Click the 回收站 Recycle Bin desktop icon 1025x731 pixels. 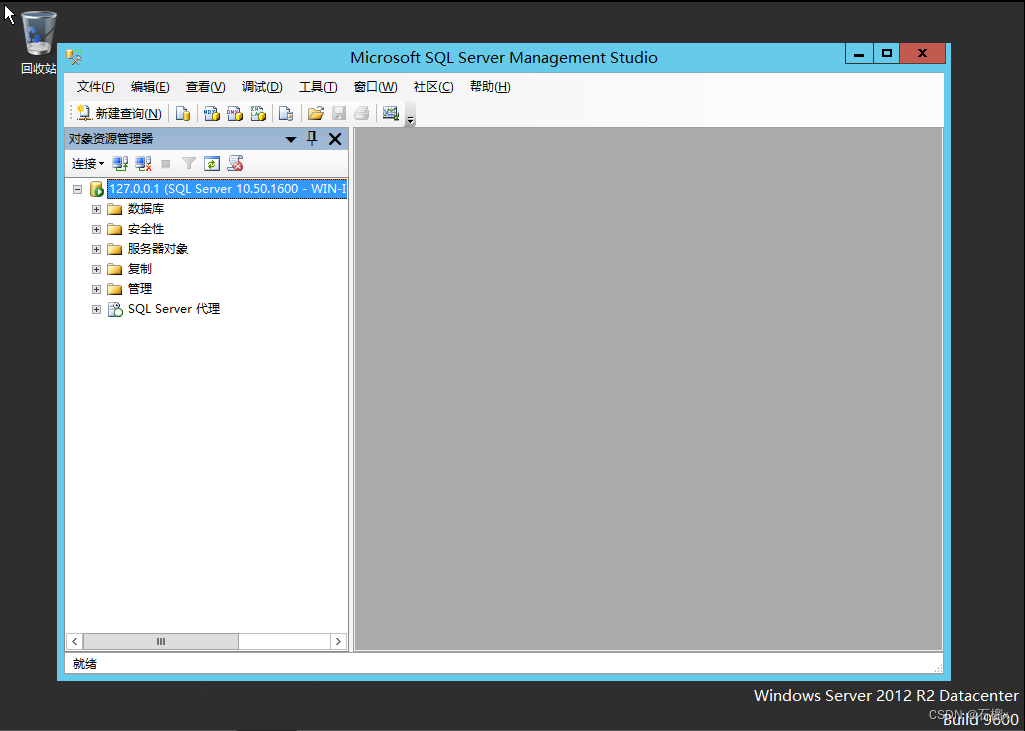pos(39,42)
